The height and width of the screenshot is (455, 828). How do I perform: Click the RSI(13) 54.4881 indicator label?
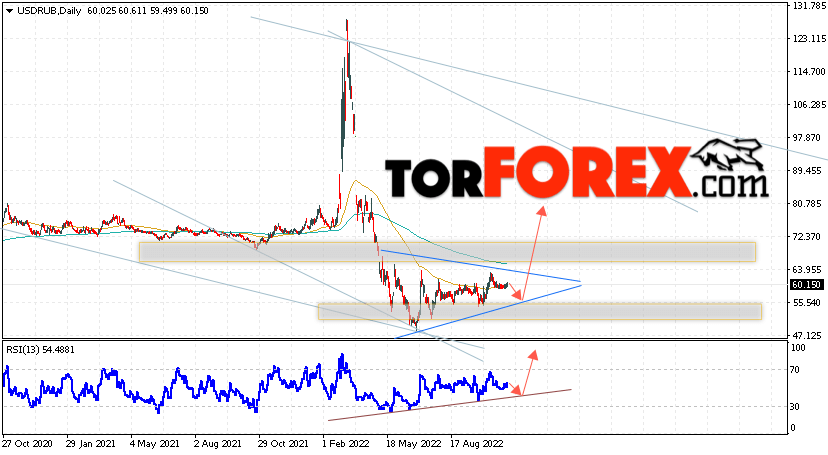(x=41, y=349)
